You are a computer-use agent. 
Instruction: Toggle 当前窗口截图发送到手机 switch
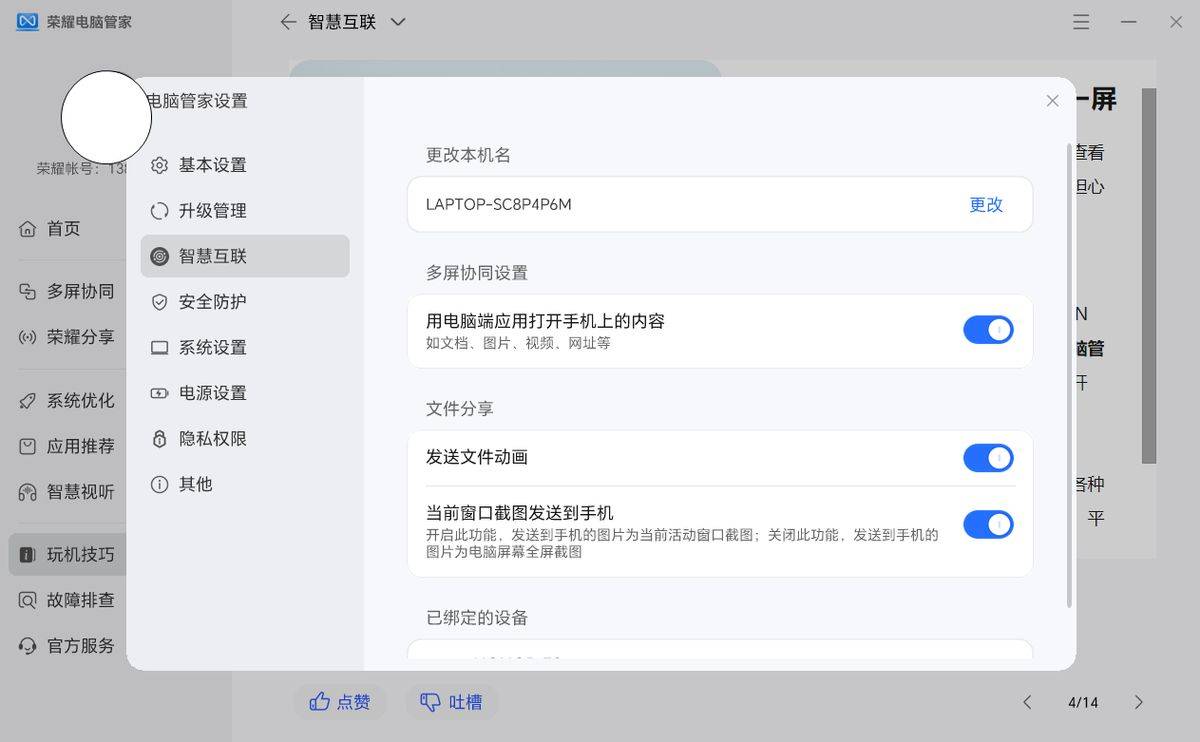(988, 524)
